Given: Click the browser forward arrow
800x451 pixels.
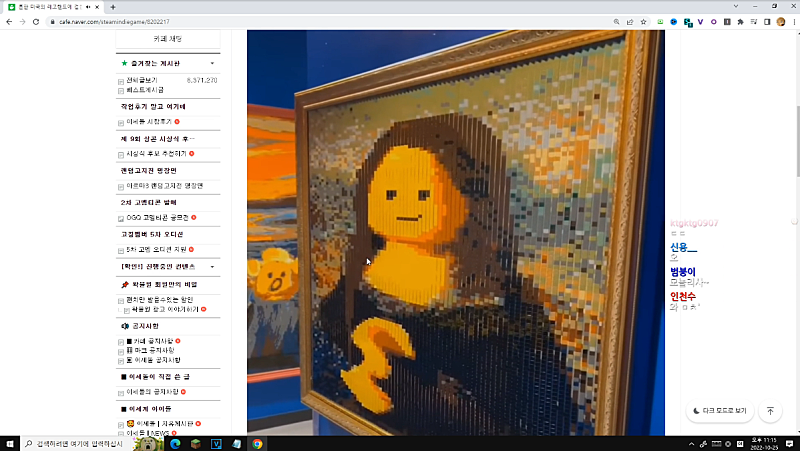Looking at the screenshot, I should coord(22,22).
